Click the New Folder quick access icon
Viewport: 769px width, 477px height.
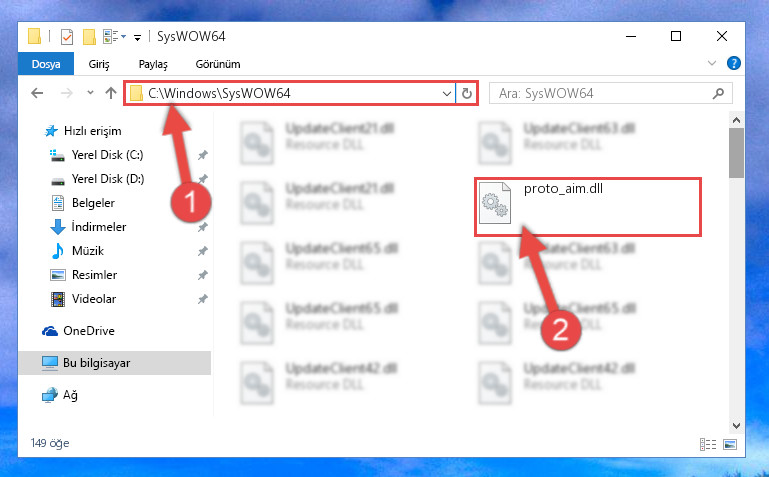coord(89,37)
